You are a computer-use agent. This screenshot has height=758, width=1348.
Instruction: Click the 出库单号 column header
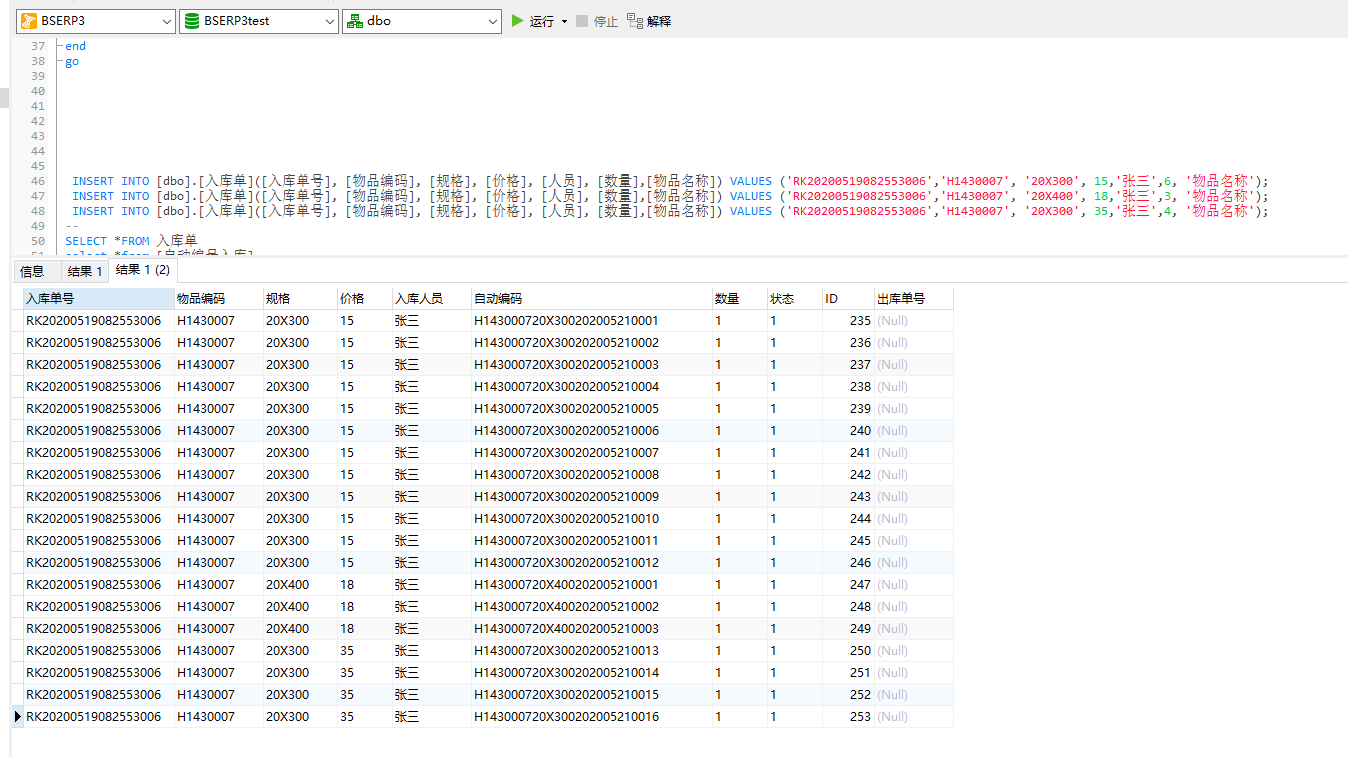click(x=914, y=298)
